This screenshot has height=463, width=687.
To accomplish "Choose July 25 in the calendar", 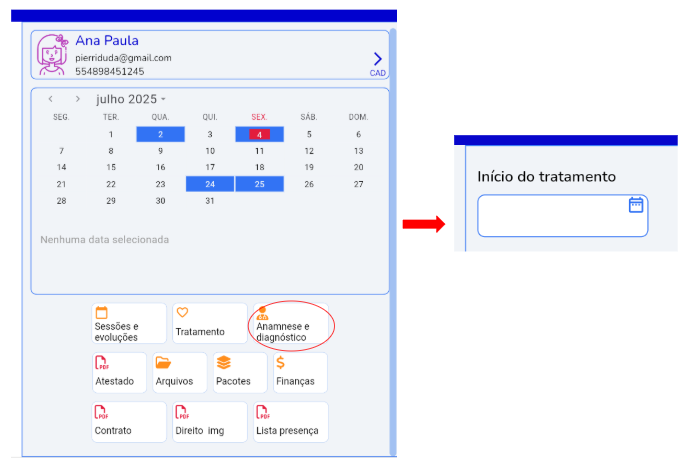I will tap(259, 184).
